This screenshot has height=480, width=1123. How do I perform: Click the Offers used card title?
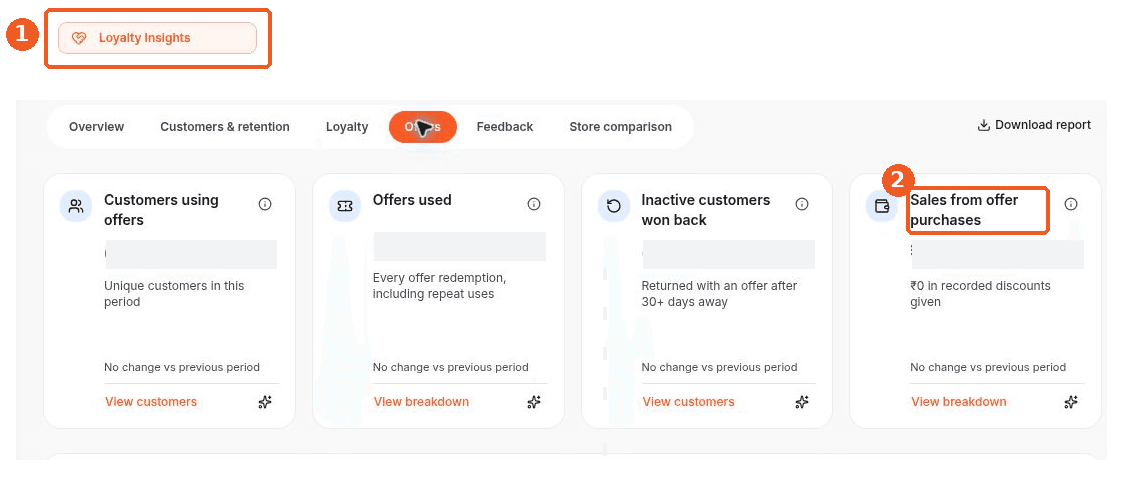pos(412,200)
